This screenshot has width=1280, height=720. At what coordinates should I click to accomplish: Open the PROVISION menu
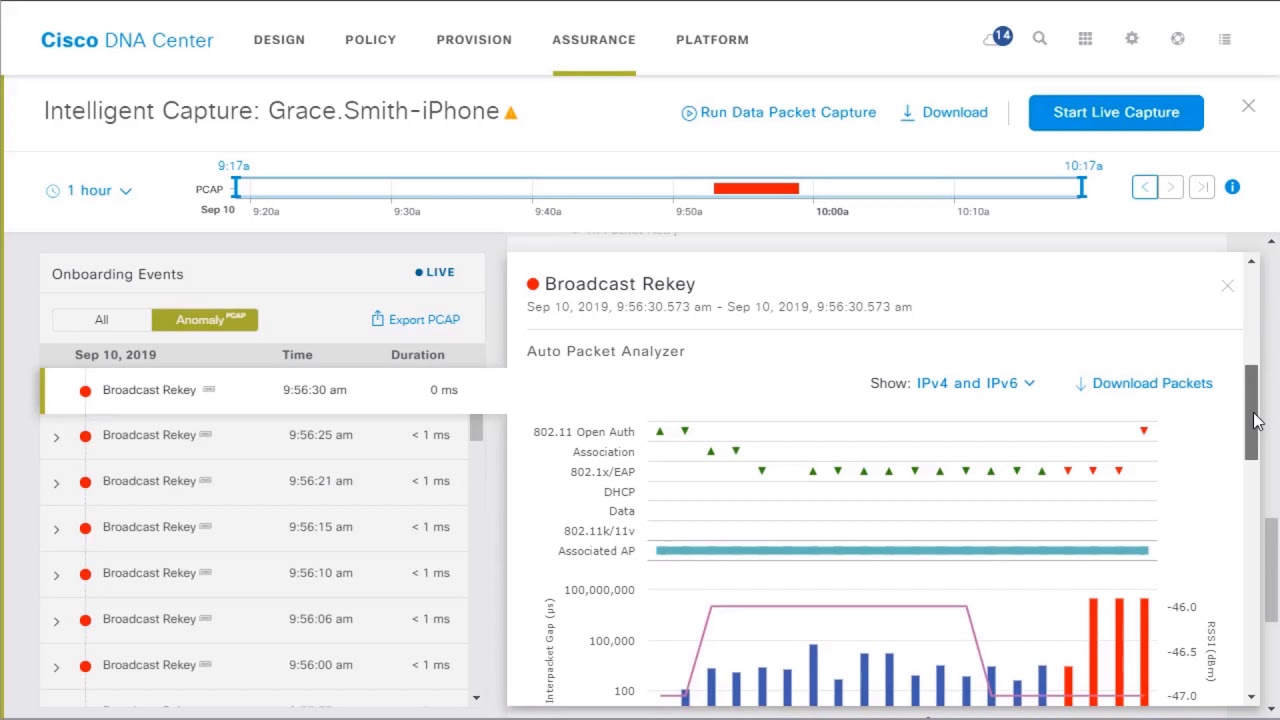click(474, 40)
